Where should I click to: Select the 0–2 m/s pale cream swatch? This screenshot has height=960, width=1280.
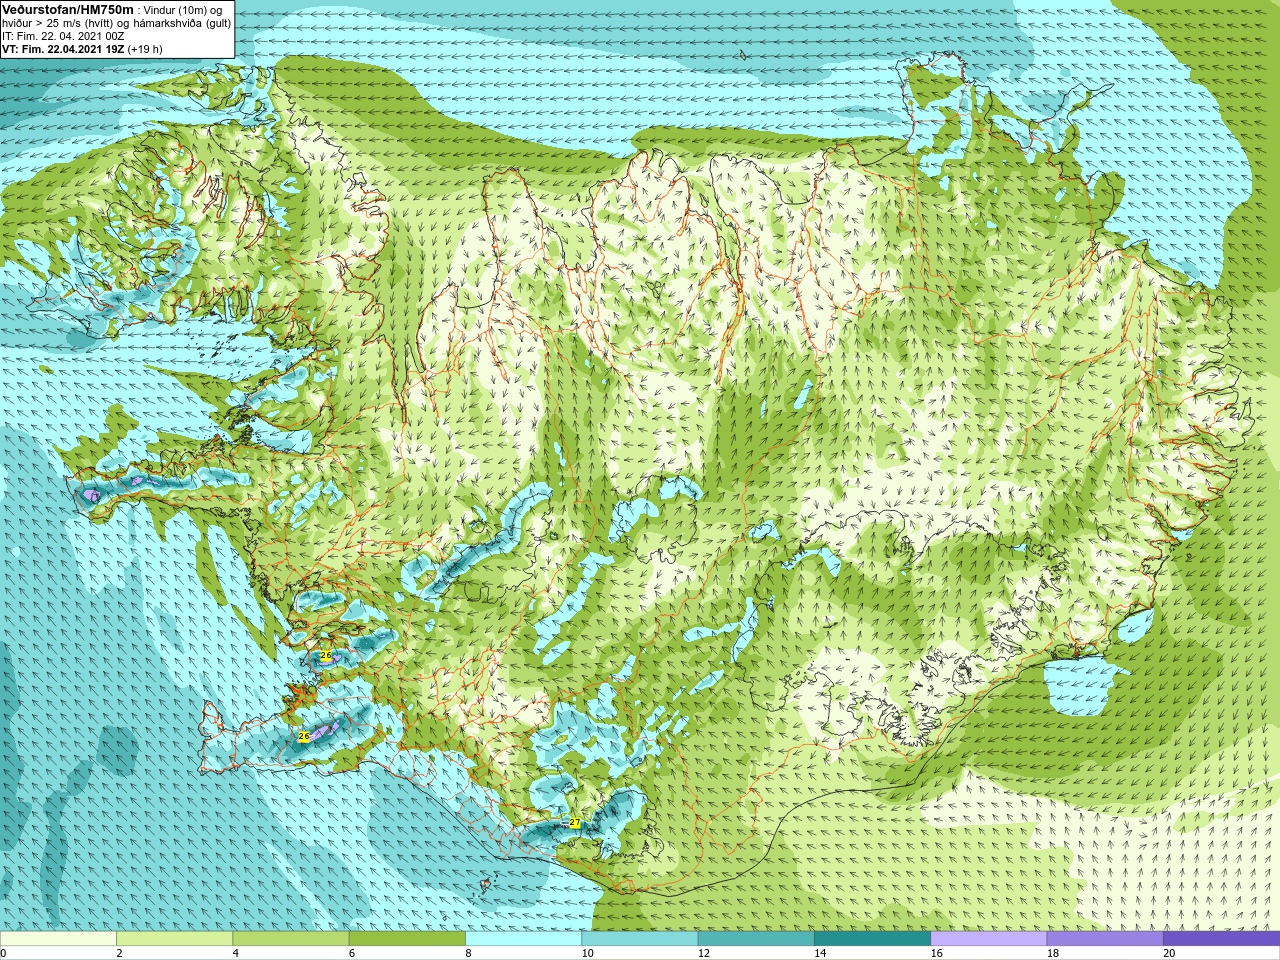[x=58, y=939]
